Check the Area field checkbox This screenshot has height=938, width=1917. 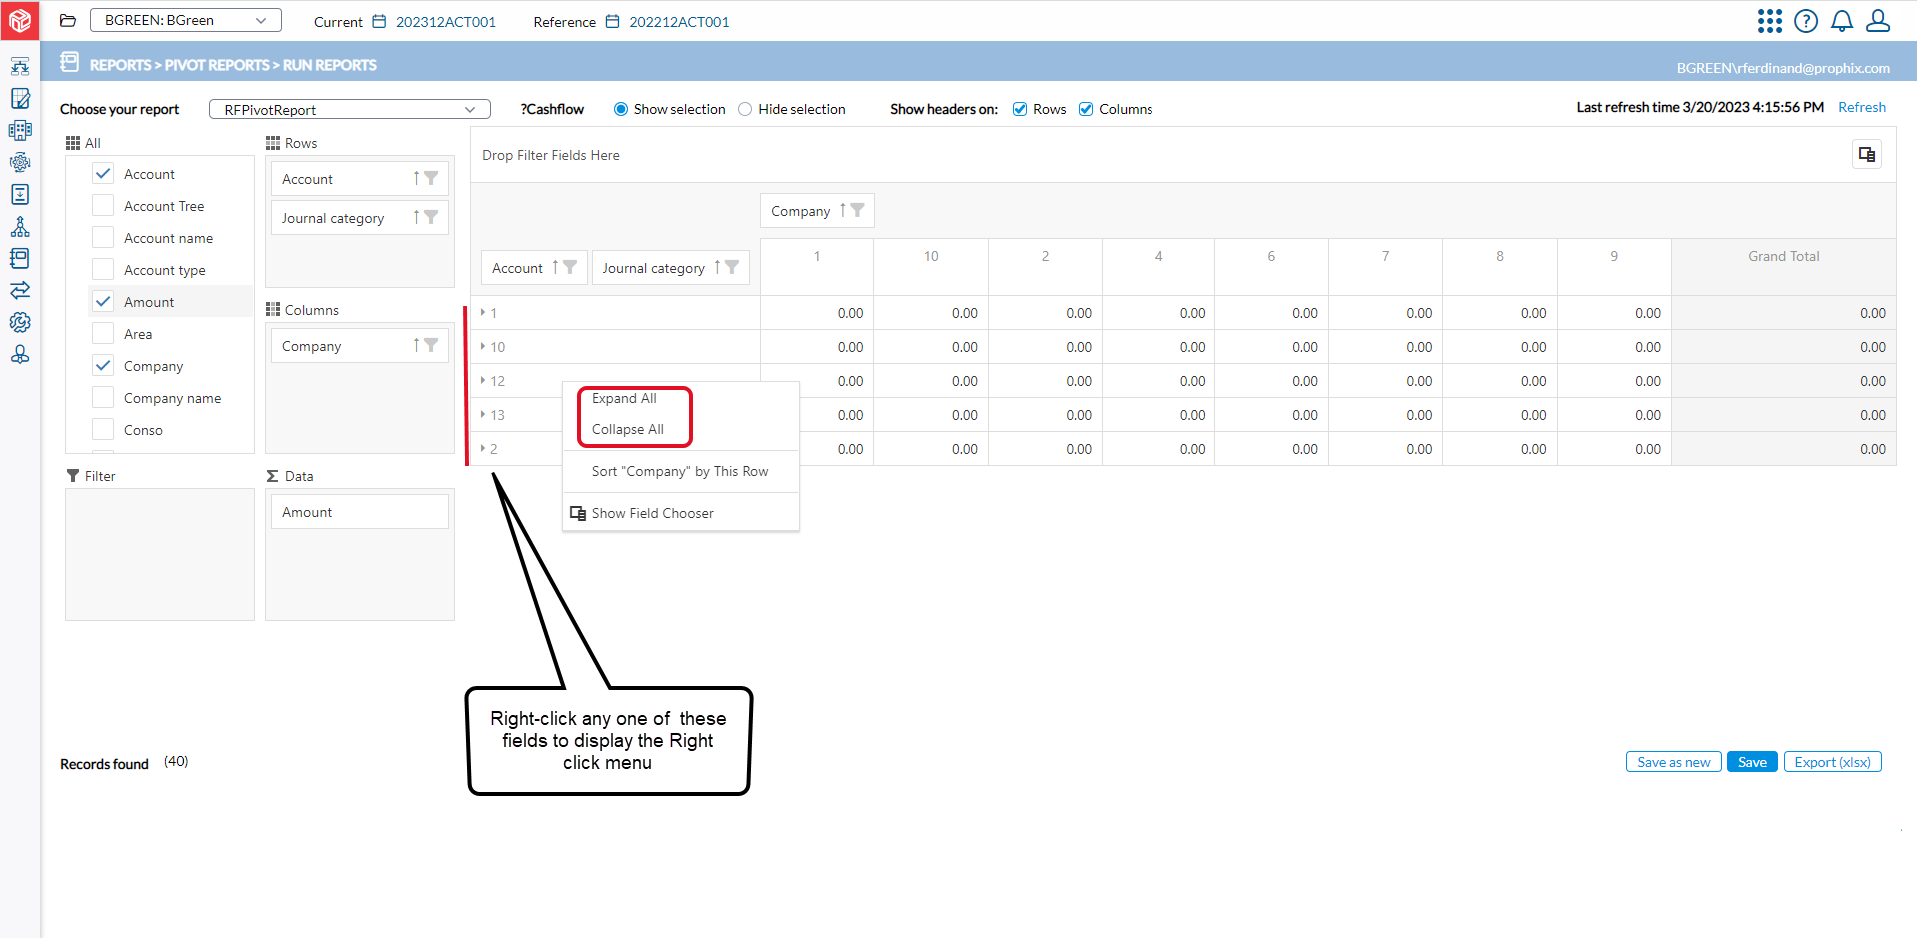coord(103,333)
